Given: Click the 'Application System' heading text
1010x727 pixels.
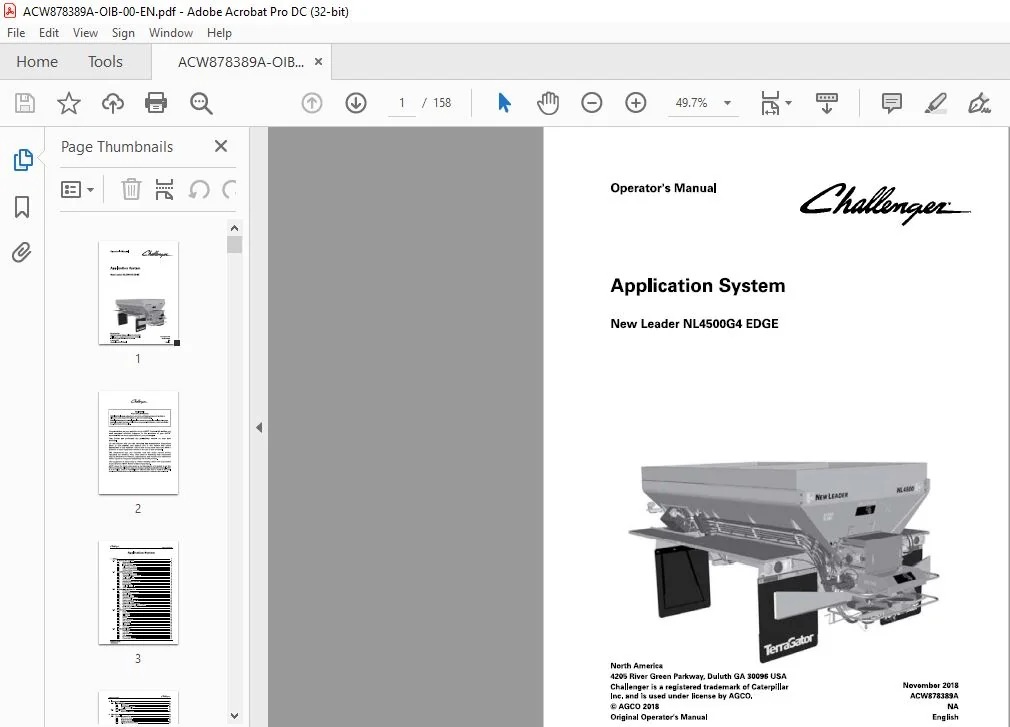Looking at the screenshot, I should pos(698,285).
